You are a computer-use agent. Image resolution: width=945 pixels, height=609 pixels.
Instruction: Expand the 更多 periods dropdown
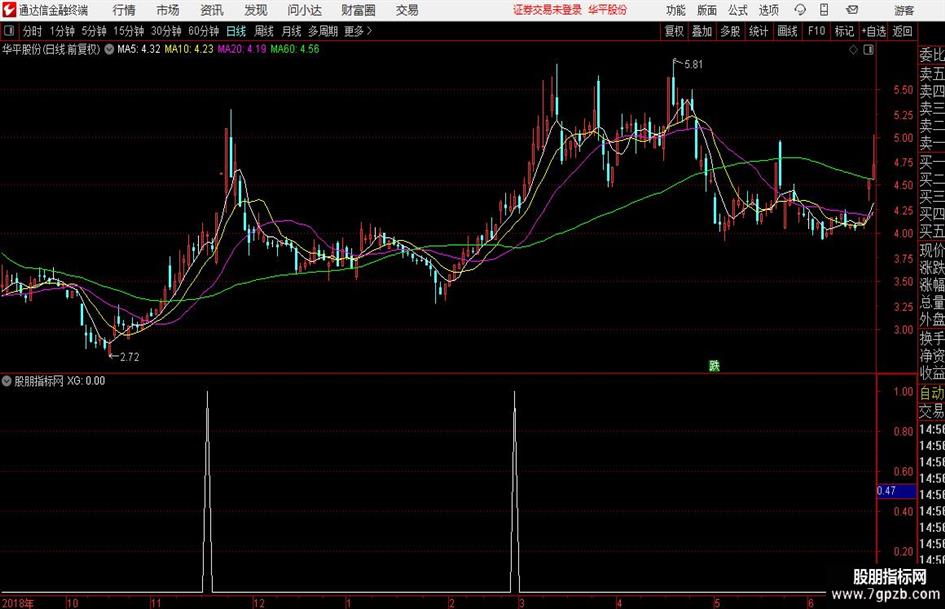[x=358, y=31]
